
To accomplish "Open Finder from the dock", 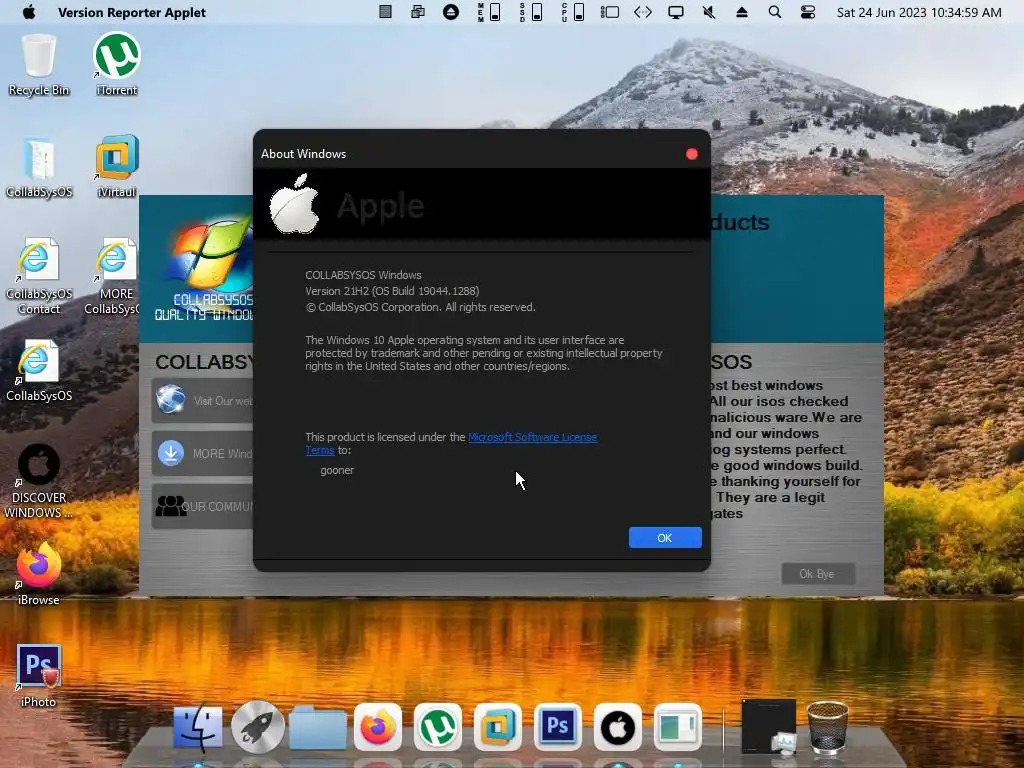I will tap(198, 727).
